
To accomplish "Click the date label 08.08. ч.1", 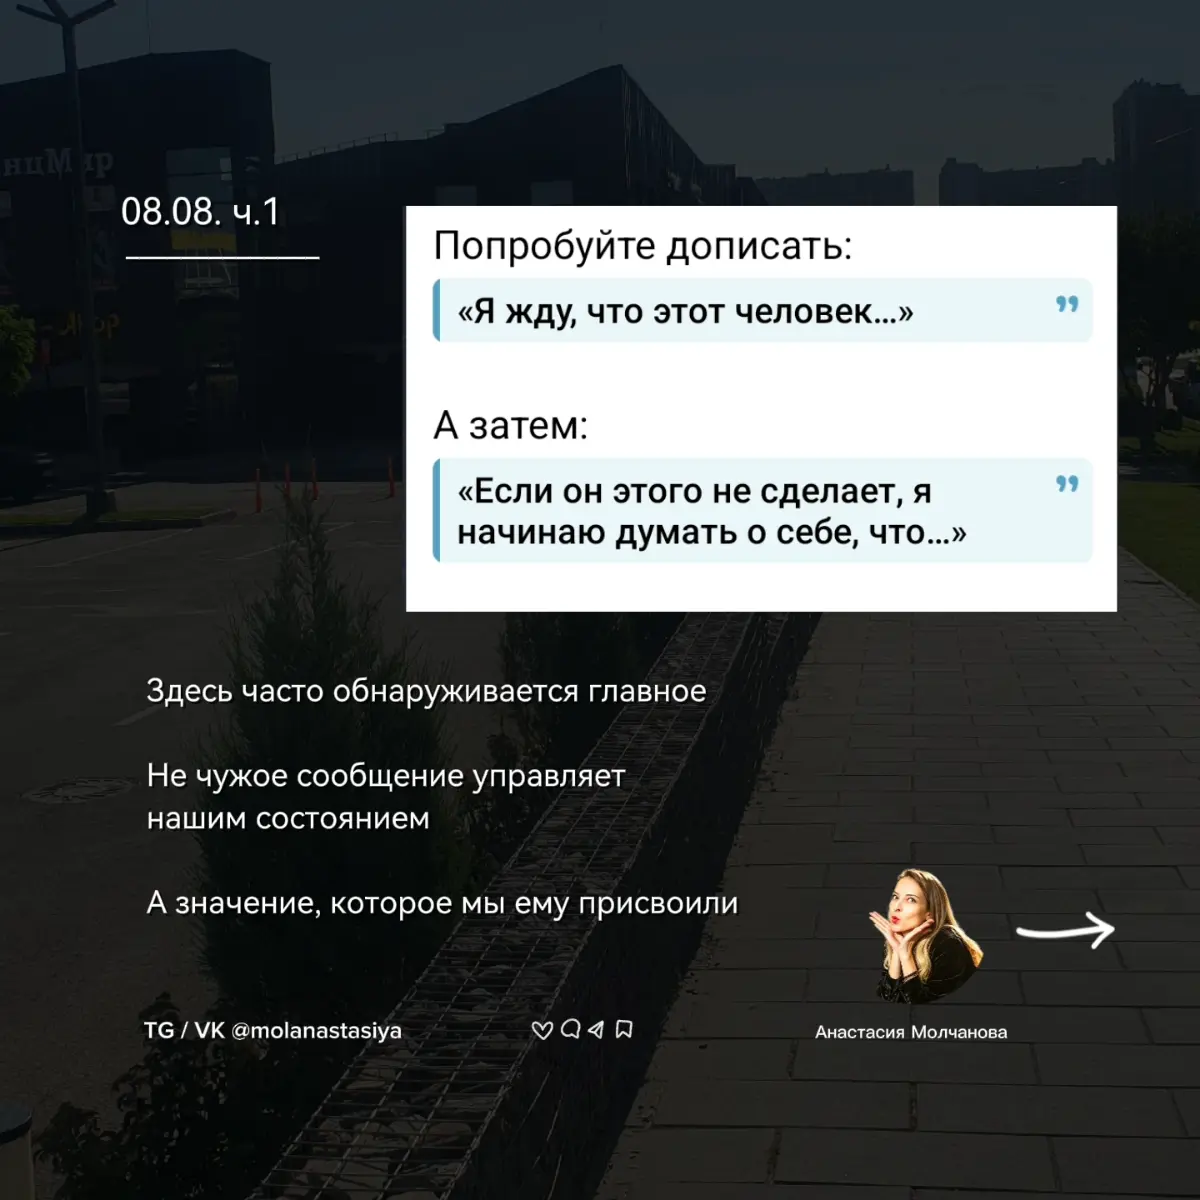I will click(x=201, y=212).
